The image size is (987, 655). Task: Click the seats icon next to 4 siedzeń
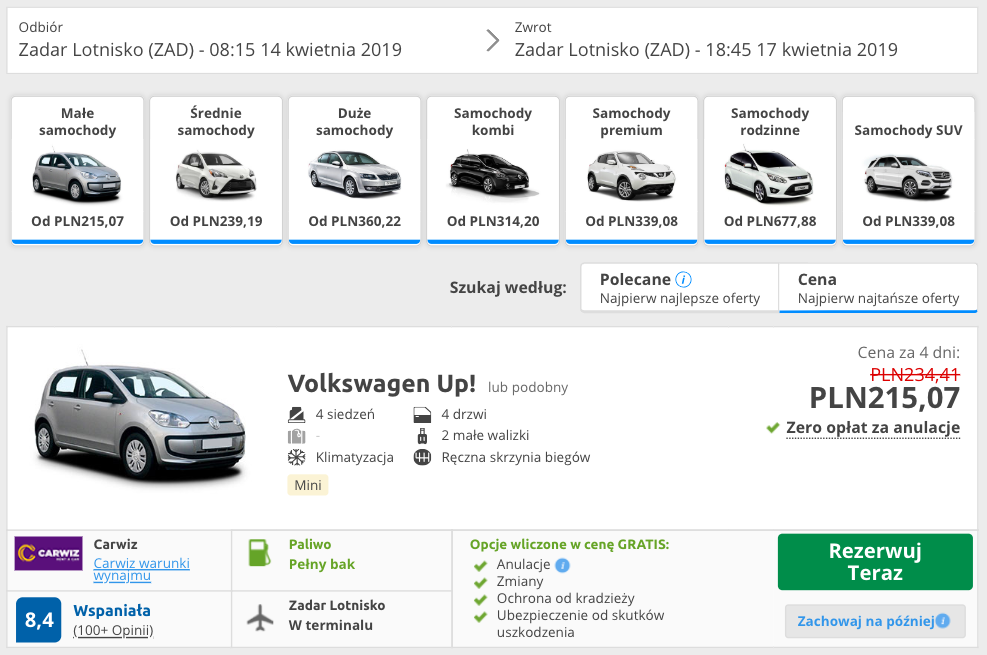(x=296, y=415)
